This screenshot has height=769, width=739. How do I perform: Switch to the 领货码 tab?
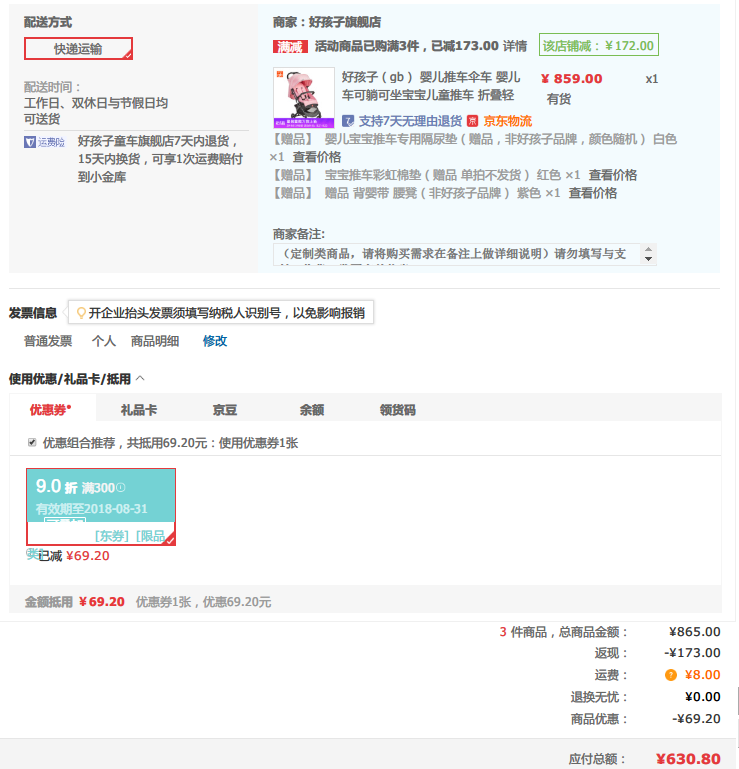pyautogui.click(x=398, y=410)
